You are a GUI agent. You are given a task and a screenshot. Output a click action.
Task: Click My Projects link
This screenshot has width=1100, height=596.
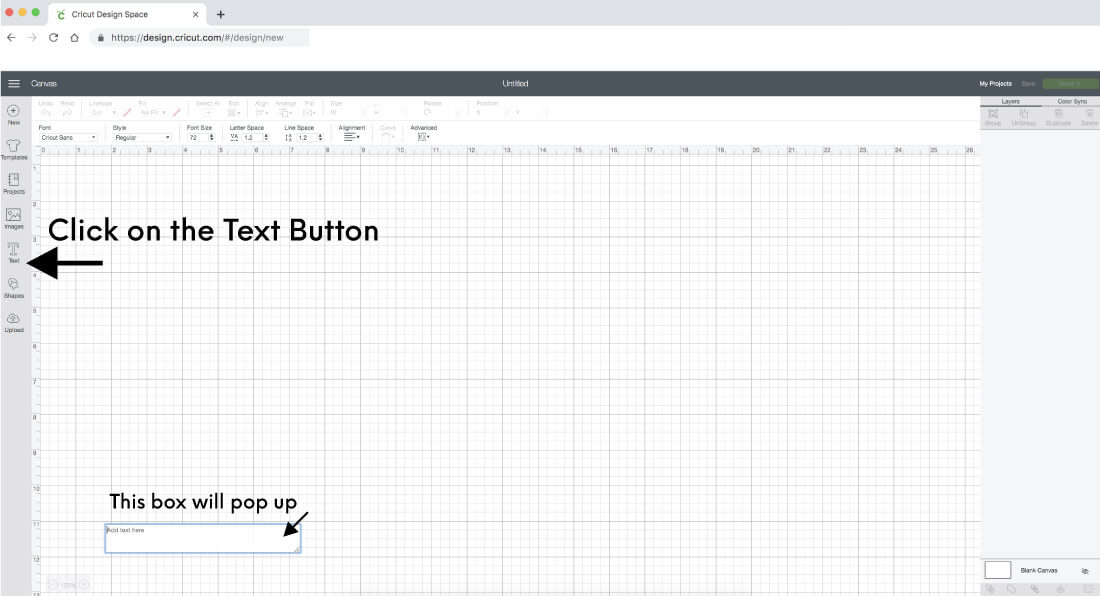click(x=995, y=83)
